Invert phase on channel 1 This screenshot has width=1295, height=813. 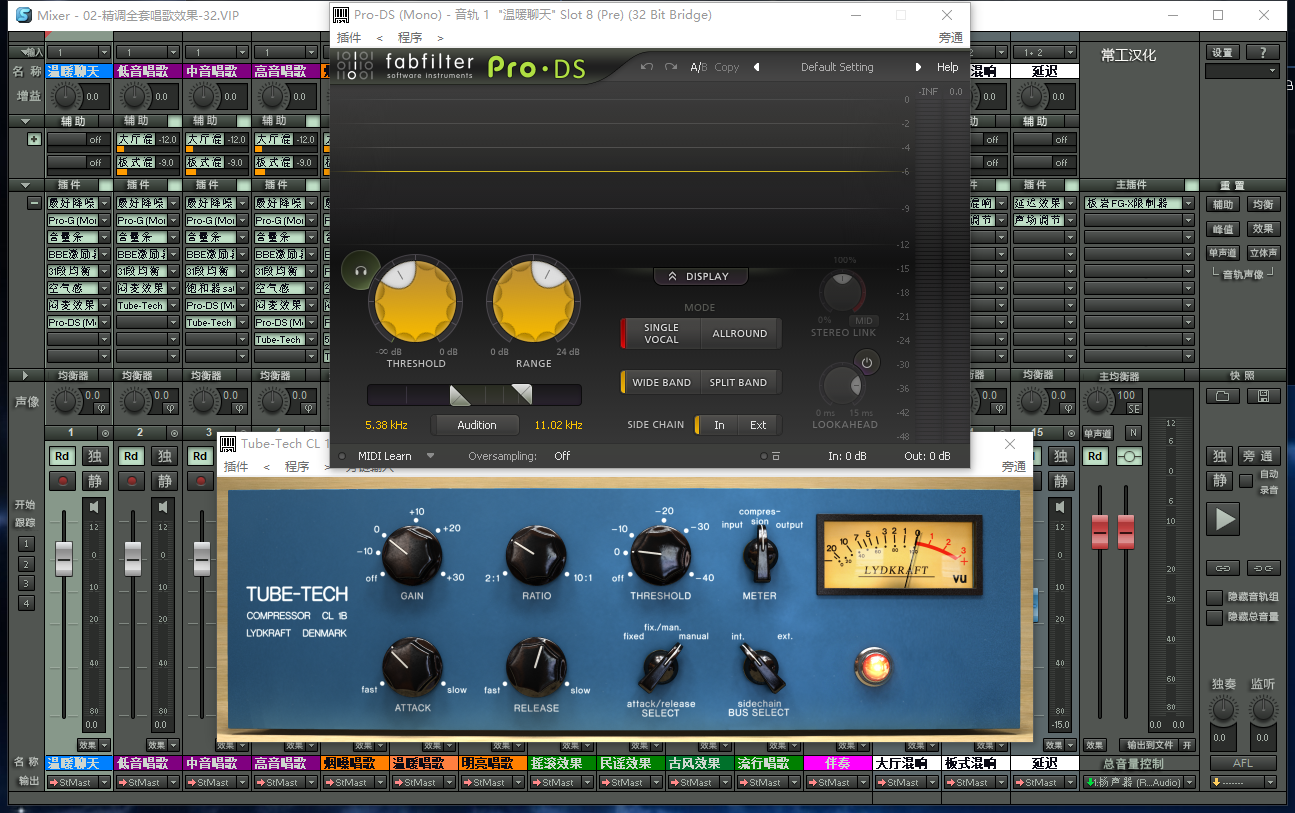[100, 408]
